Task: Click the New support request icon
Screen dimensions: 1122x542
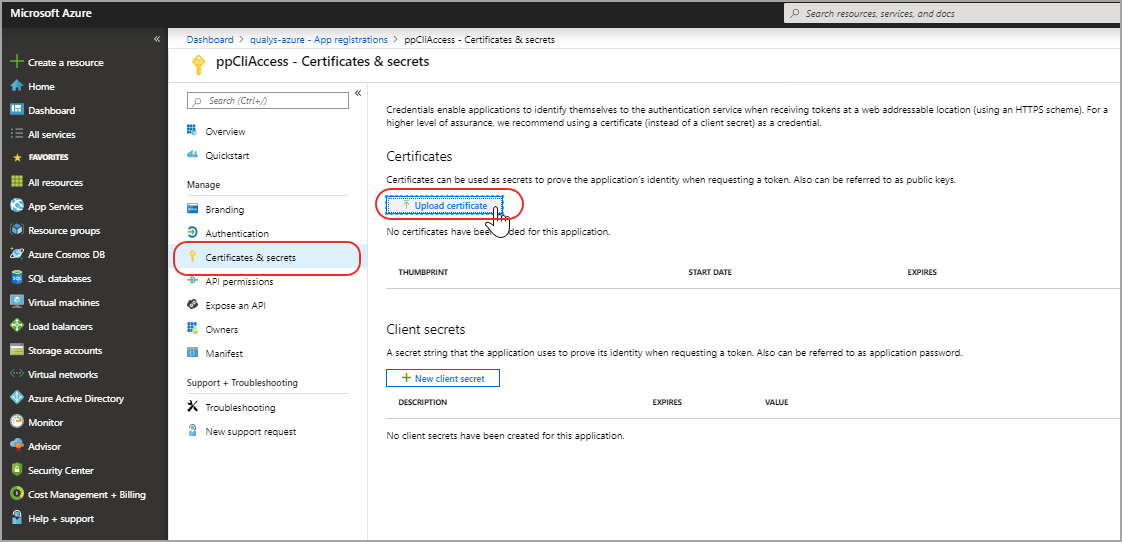Action: 192,431
